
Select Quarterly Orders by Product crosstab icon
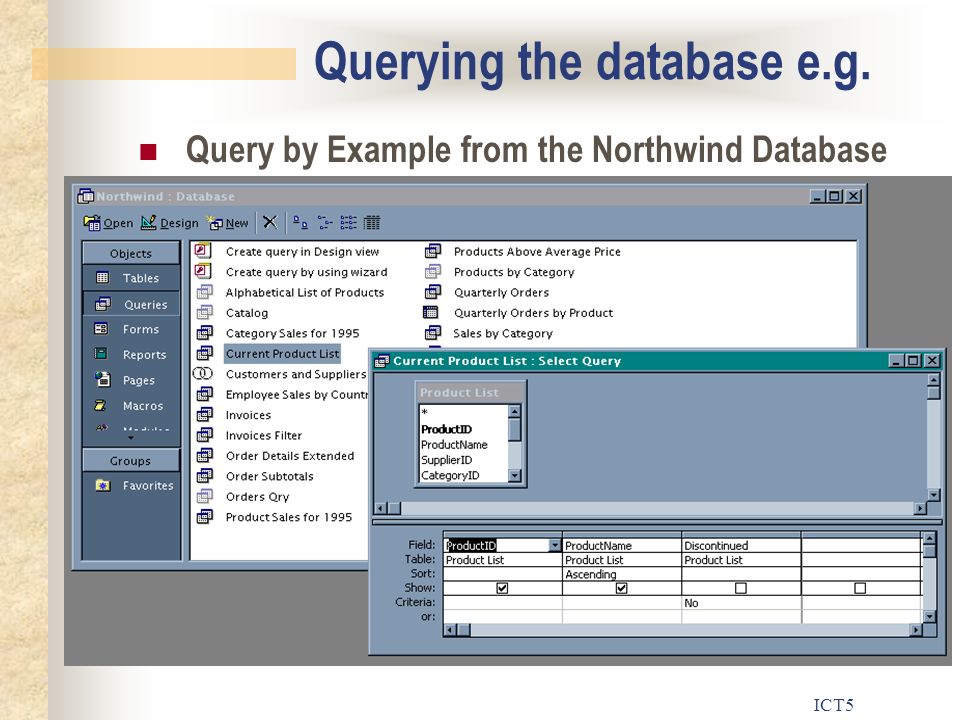pyautogui.click(x=431, y=313)
